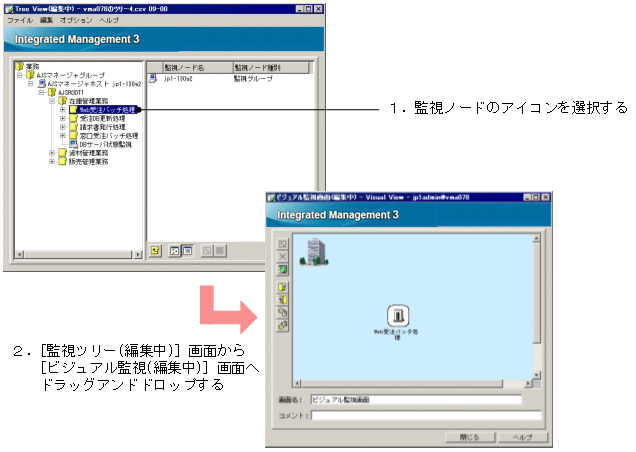
Task: Click the first grayed-out toolbar icon in Tree View
Action: (207, 251)
